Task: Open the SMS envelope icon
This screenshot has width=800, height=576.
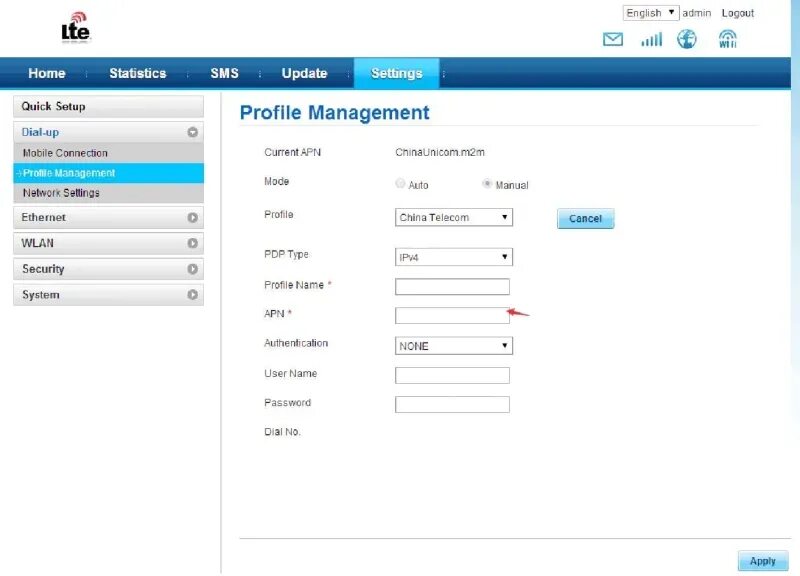Action: pyautogui.click(x=612, y=39)
